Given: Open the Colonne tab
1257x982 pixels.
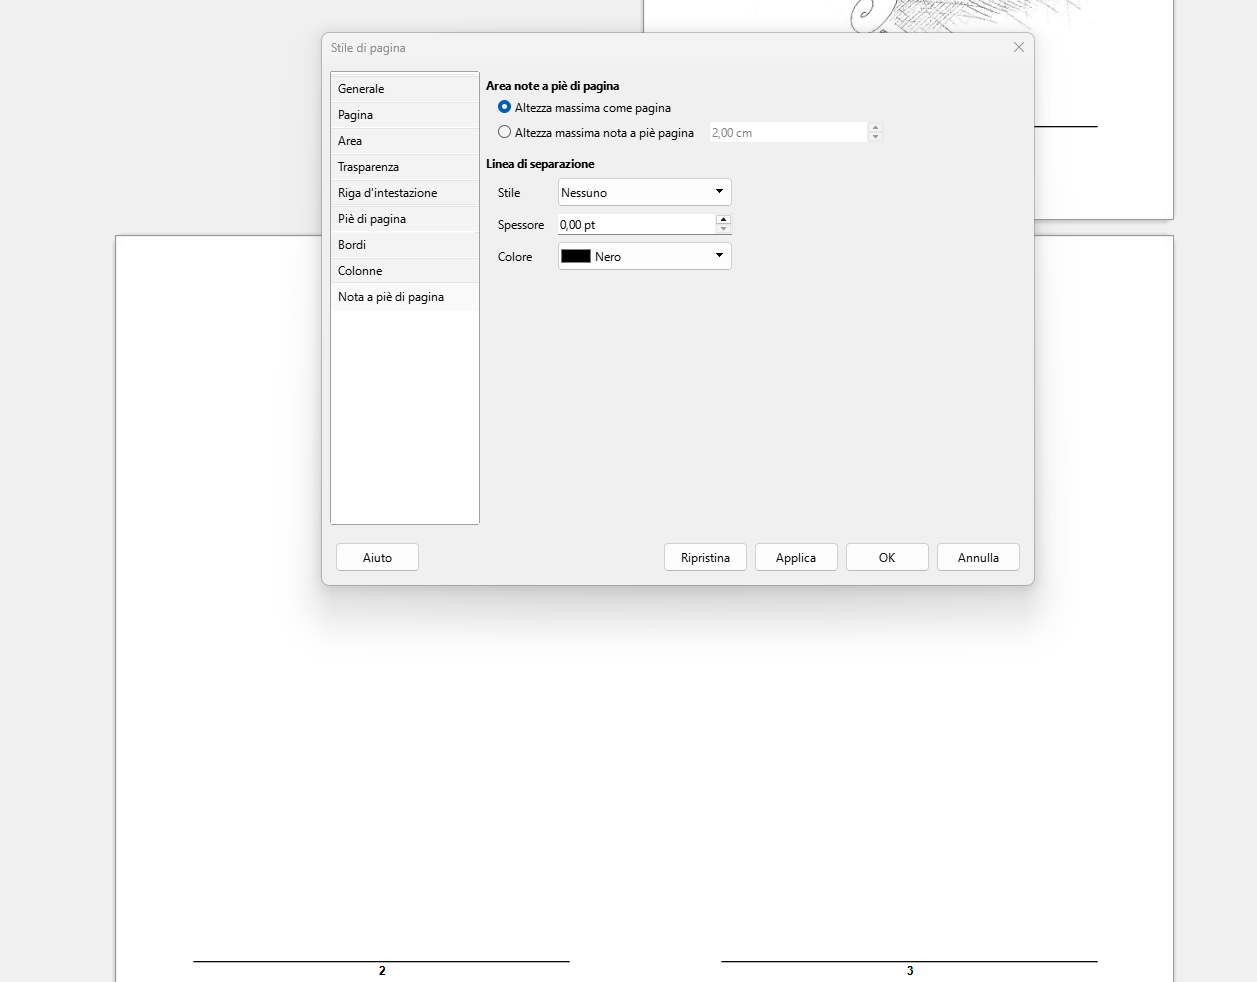Looking at the screenshot, I should 405,270.
